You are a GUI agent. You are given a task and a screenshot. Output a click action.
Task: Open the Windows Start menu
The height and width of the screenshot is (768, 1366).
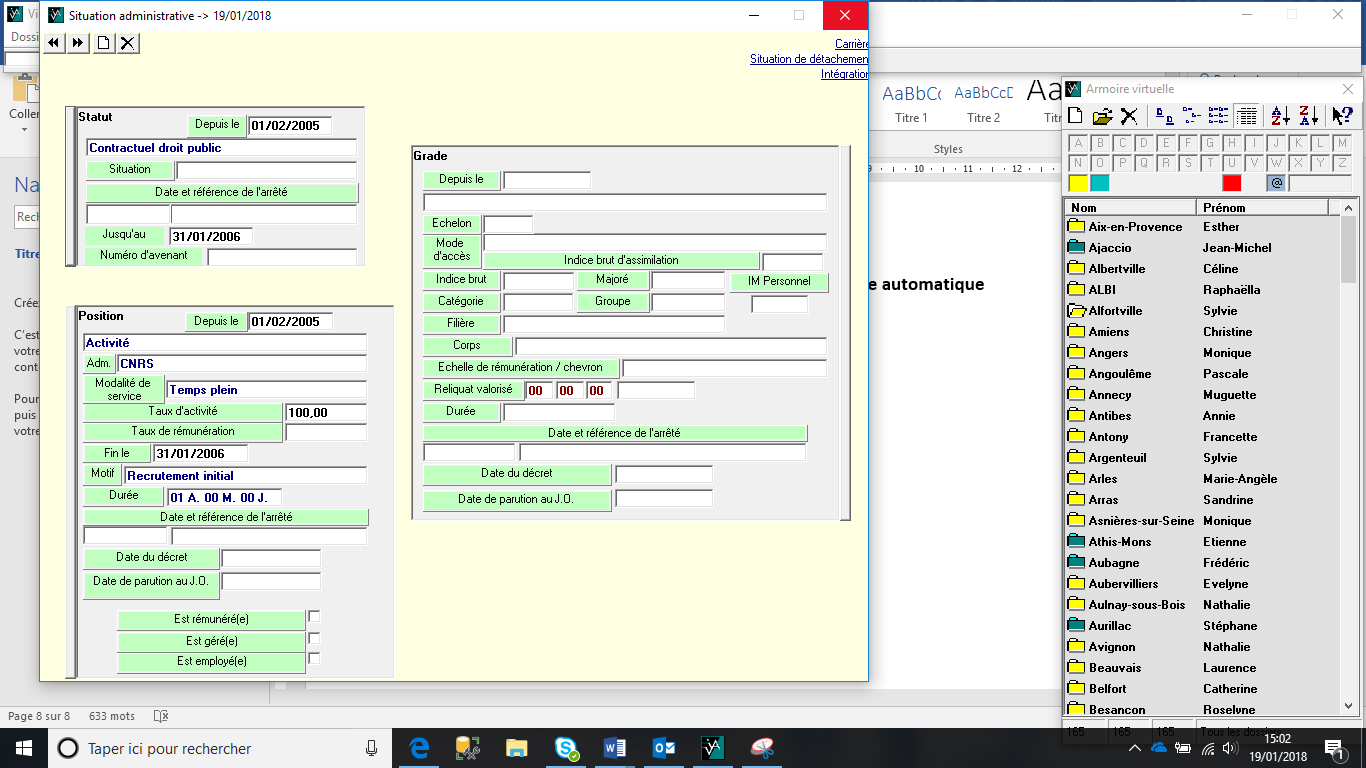coord(23,748)
